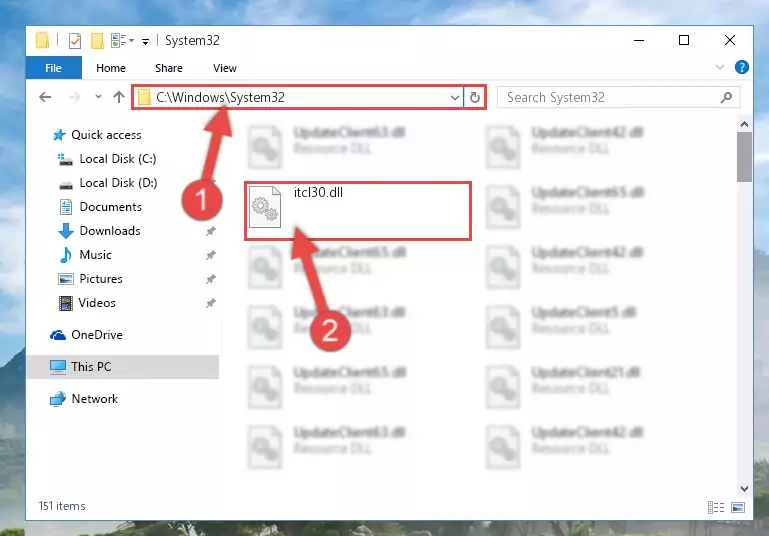Select Network in navigation pane
Image resolution: width=769 pixels, height=536 pixels.
[95, 399]
